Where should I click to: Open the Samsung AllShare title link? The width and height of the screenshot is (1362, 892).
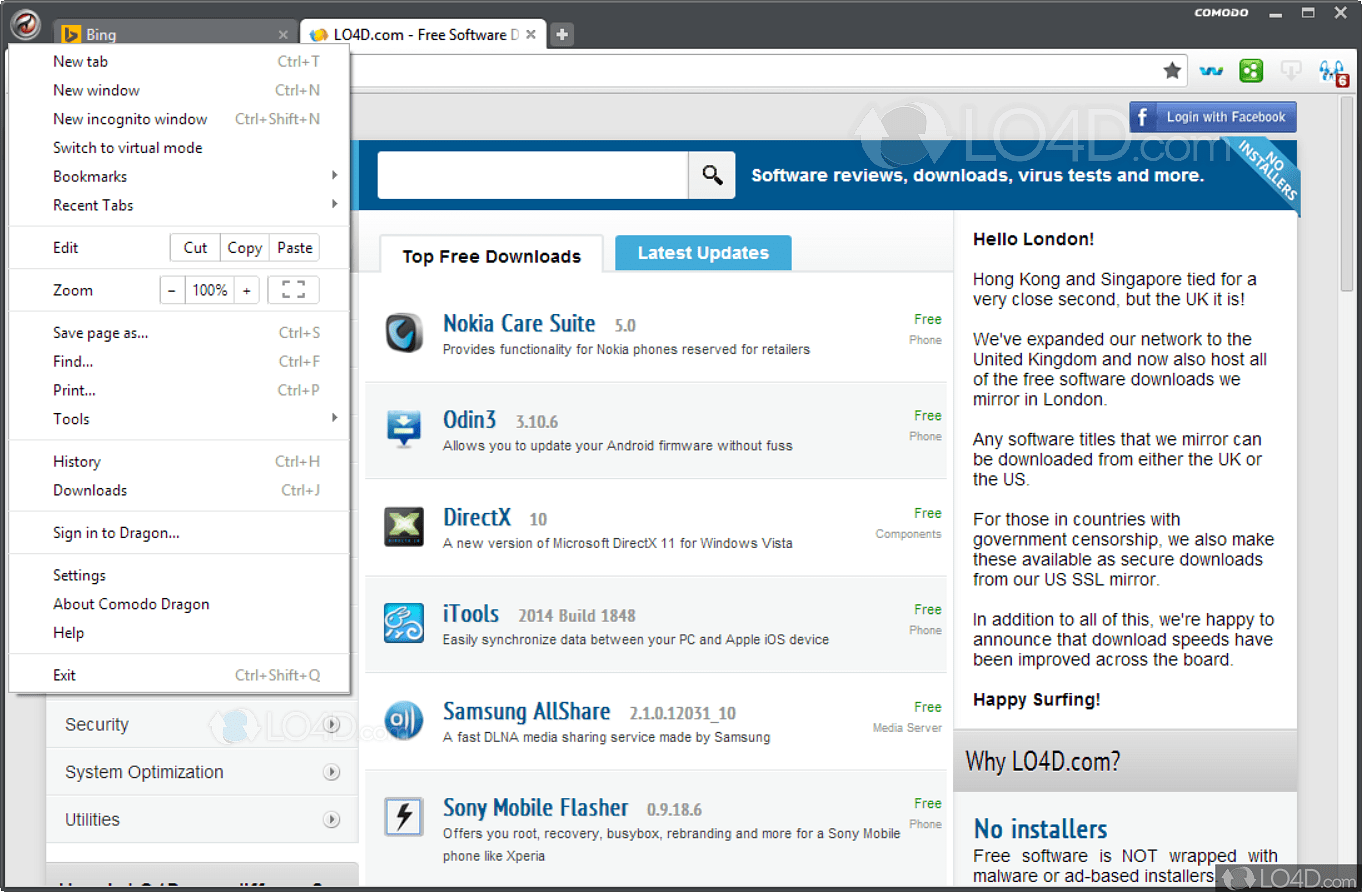coord(527,711)
